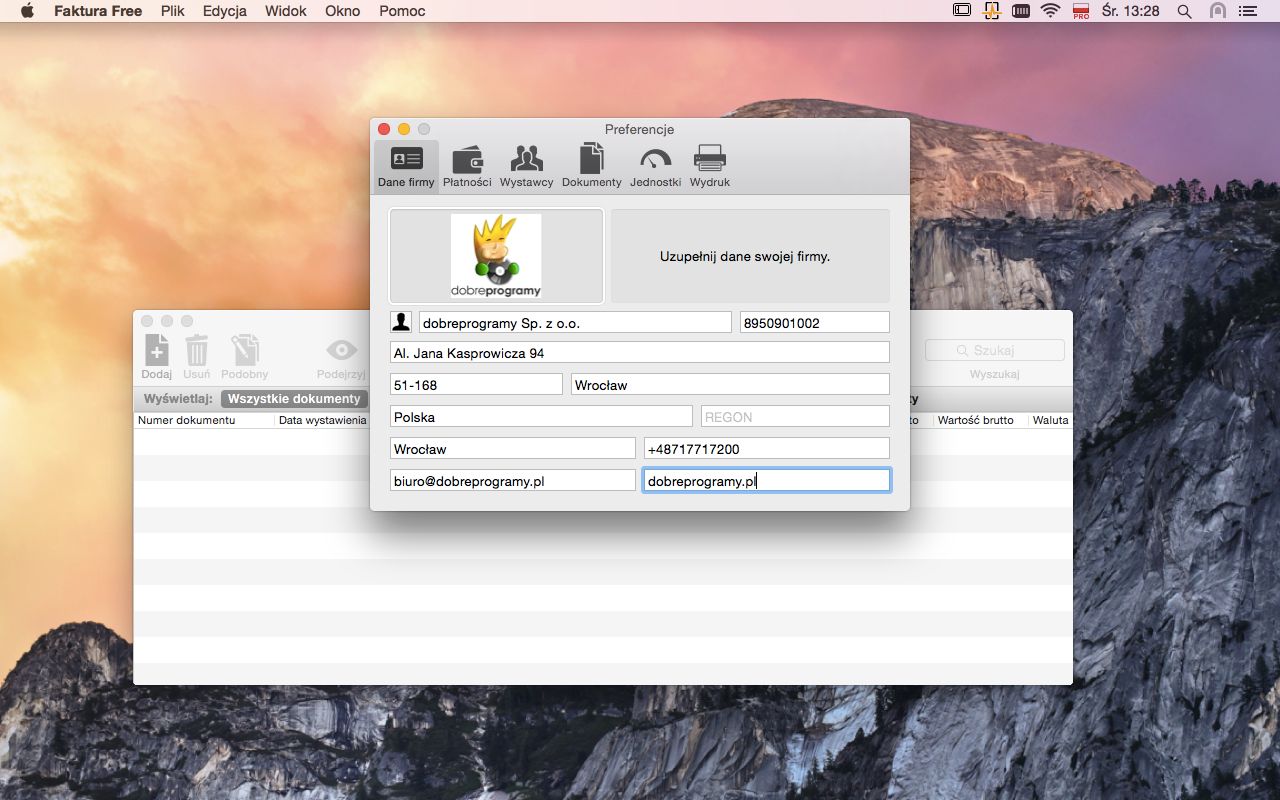Click Waluta column header

tap(1050, 420)
